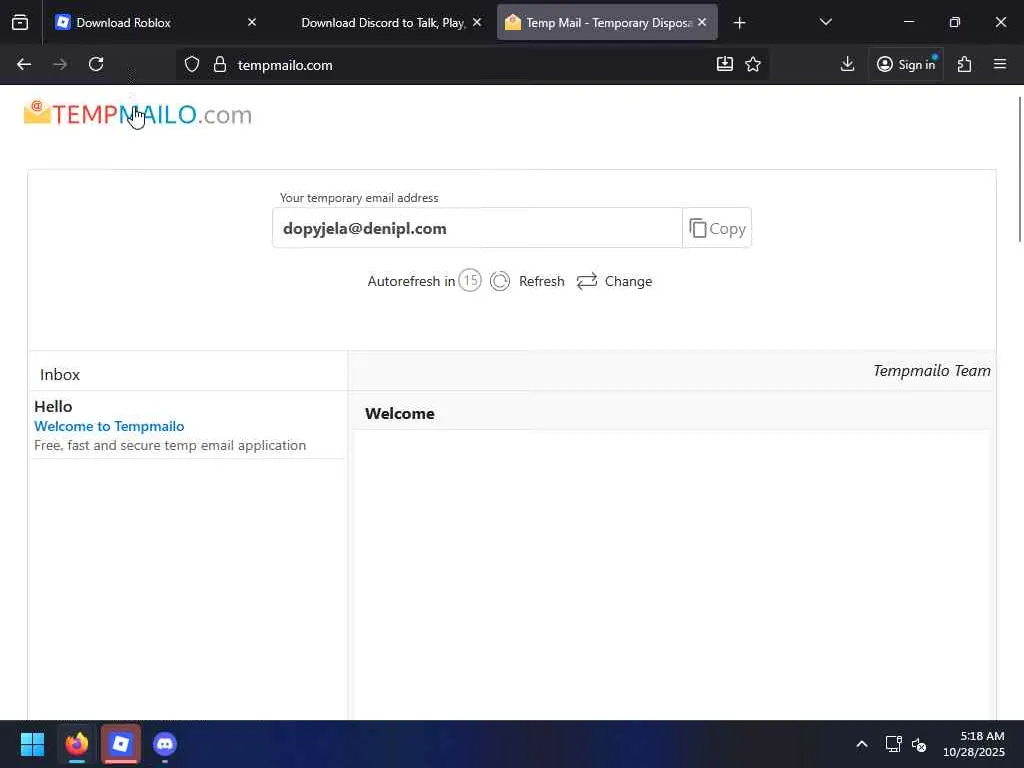Bookmark this page with the star

pos(753,64)
